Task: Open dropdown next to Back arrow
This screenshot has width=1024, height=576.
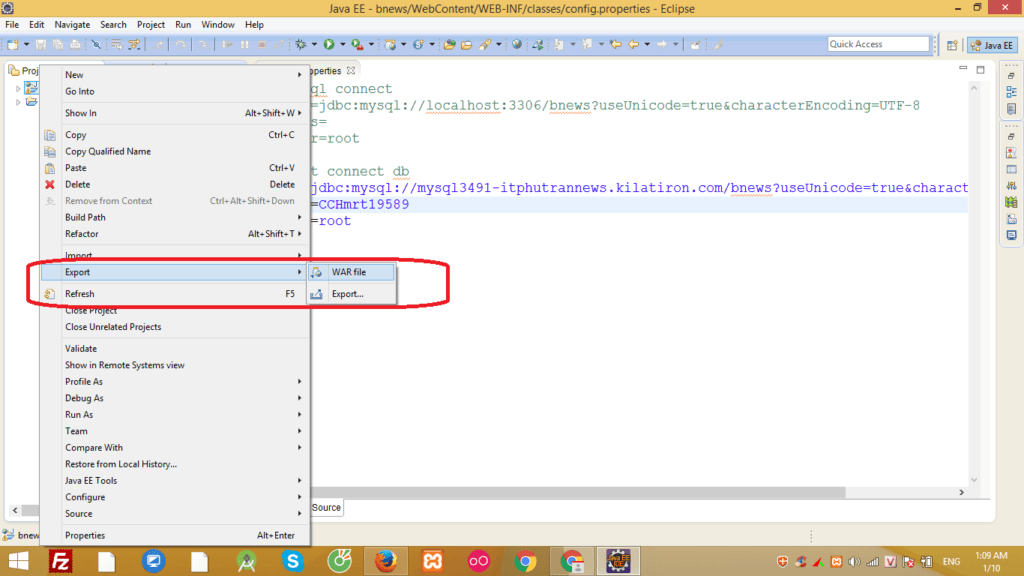Action: pyautogui.click(x=647, y=44)
